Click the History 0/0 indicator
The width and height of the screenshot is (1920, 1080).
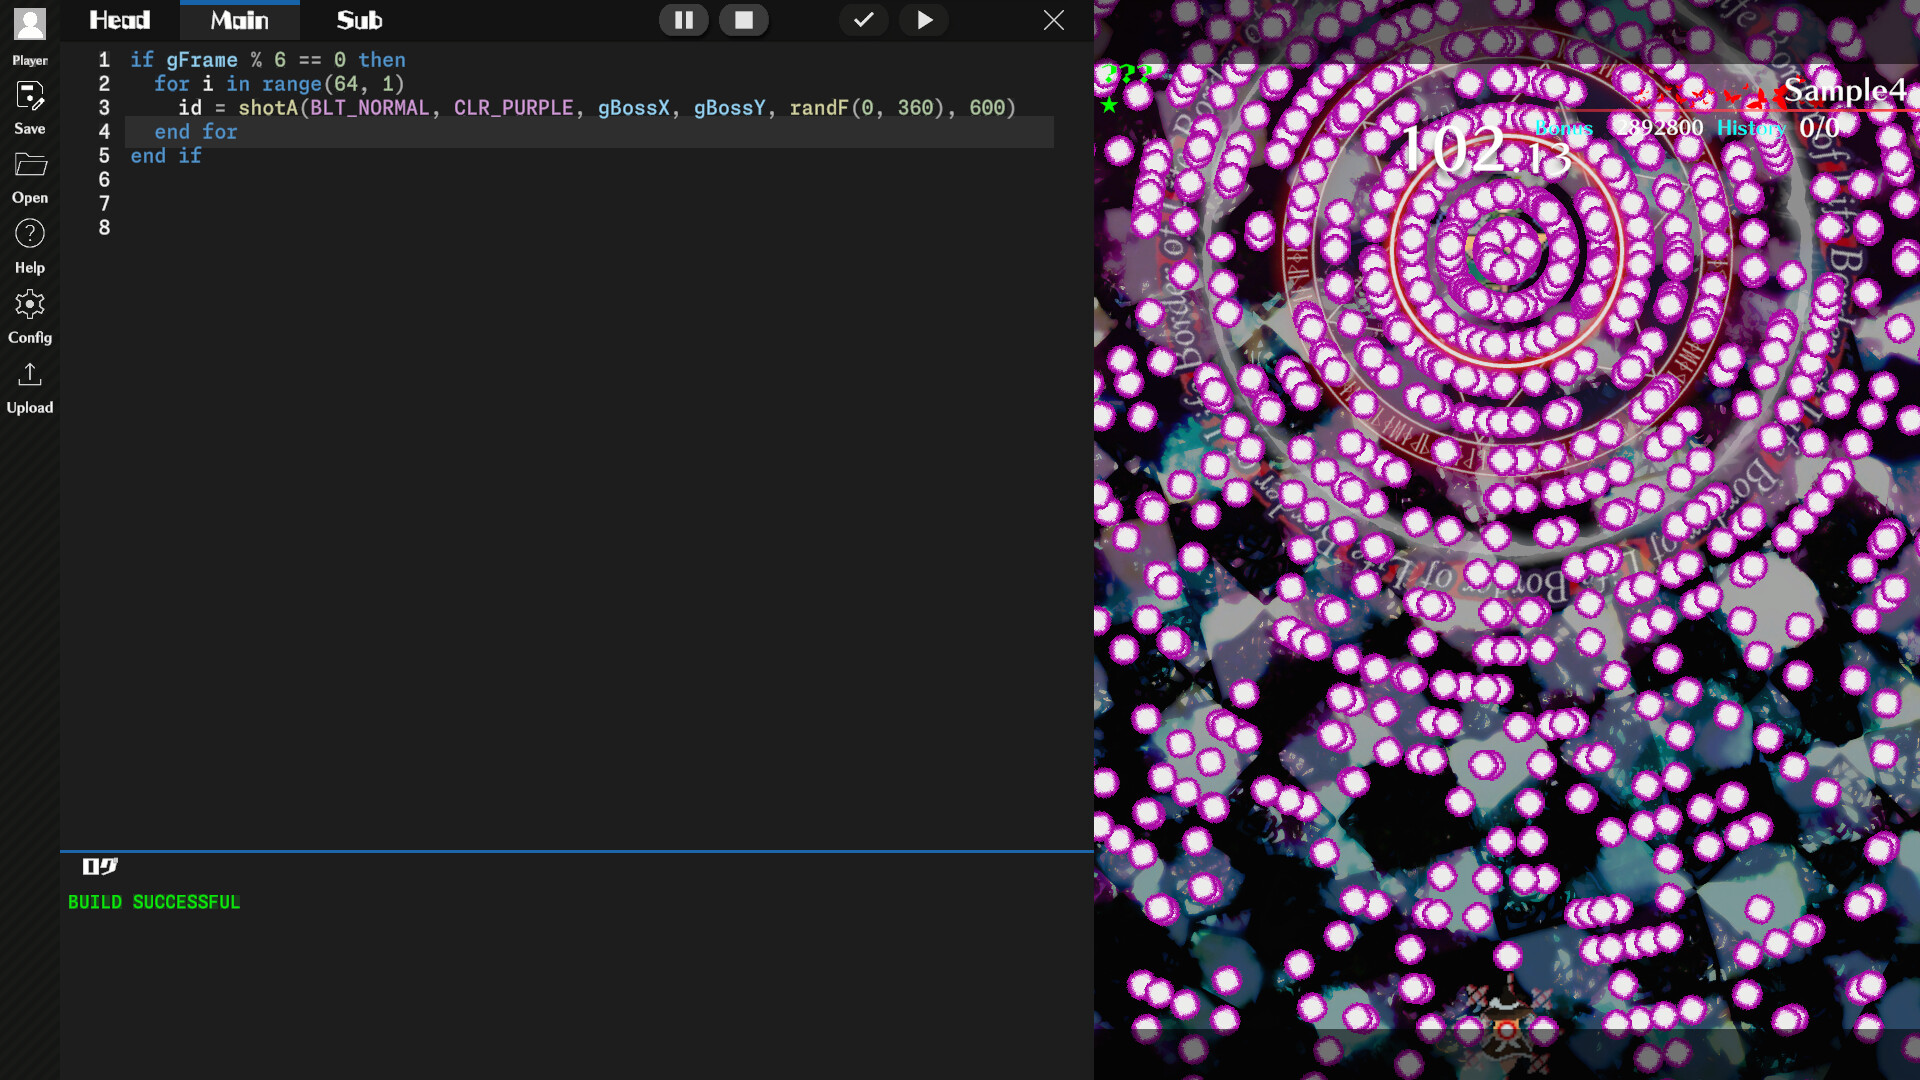point(1780,128)
